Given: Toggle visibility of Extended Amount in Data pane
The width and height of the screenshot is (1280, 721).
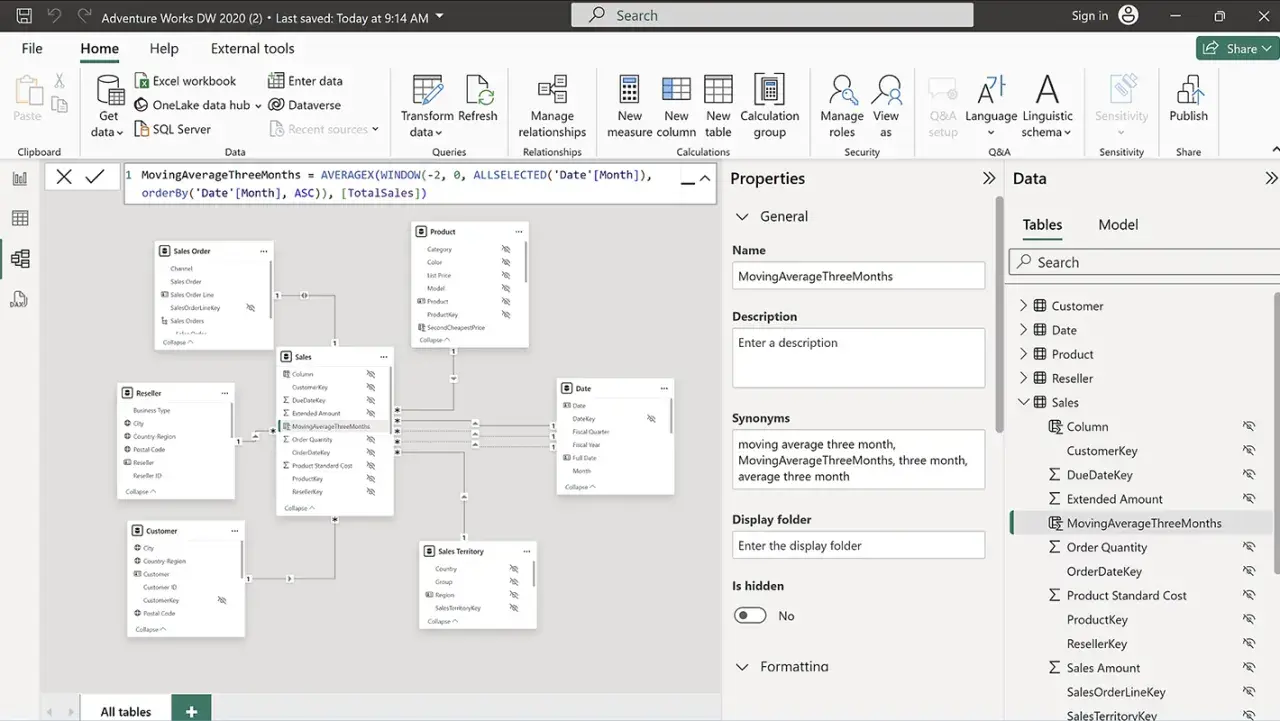Looking at the screenshot, I should click(1248, 499).
